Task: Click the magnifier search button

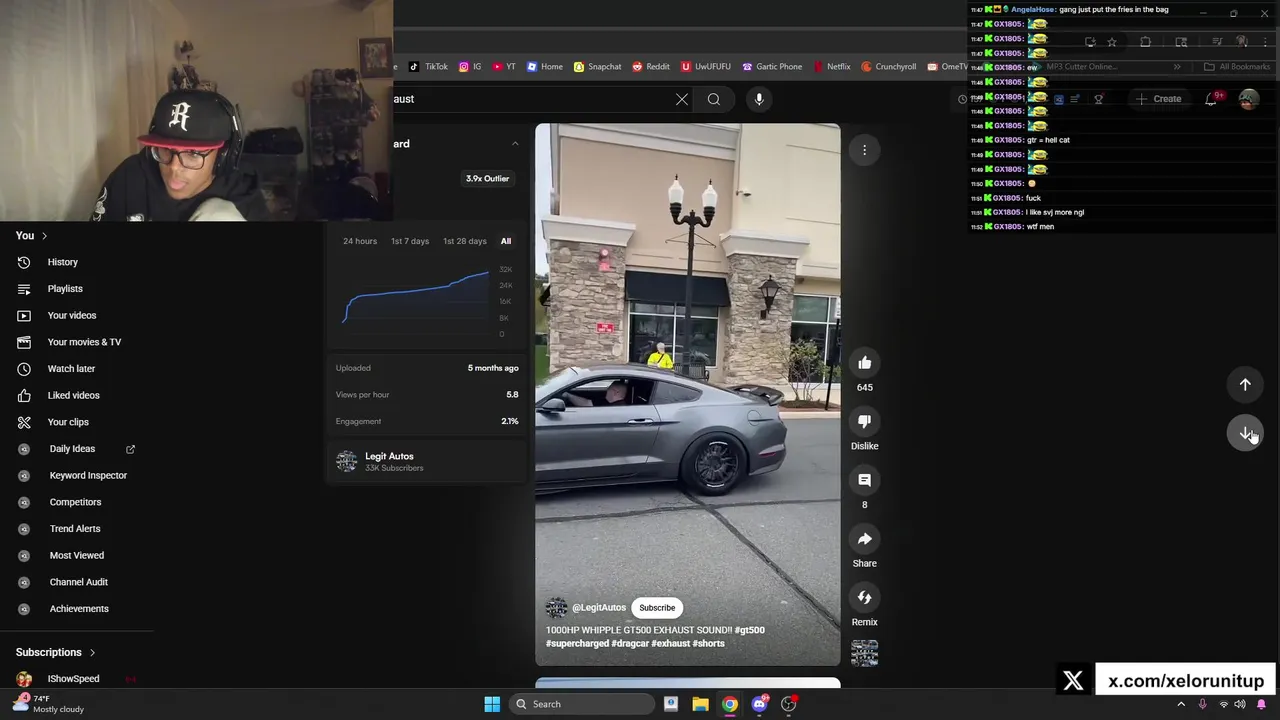Action: [x=713, y=99]
